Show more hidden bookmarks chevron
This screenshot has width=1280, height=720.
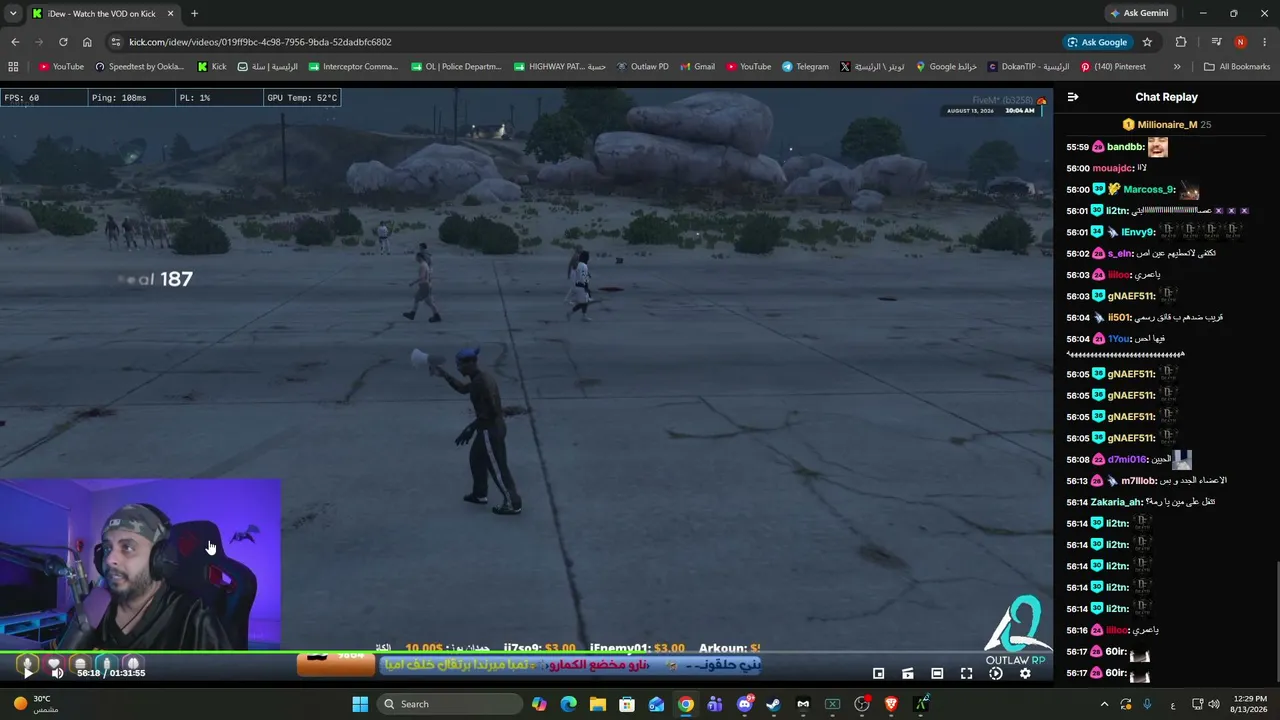(x=1177, y=67)
